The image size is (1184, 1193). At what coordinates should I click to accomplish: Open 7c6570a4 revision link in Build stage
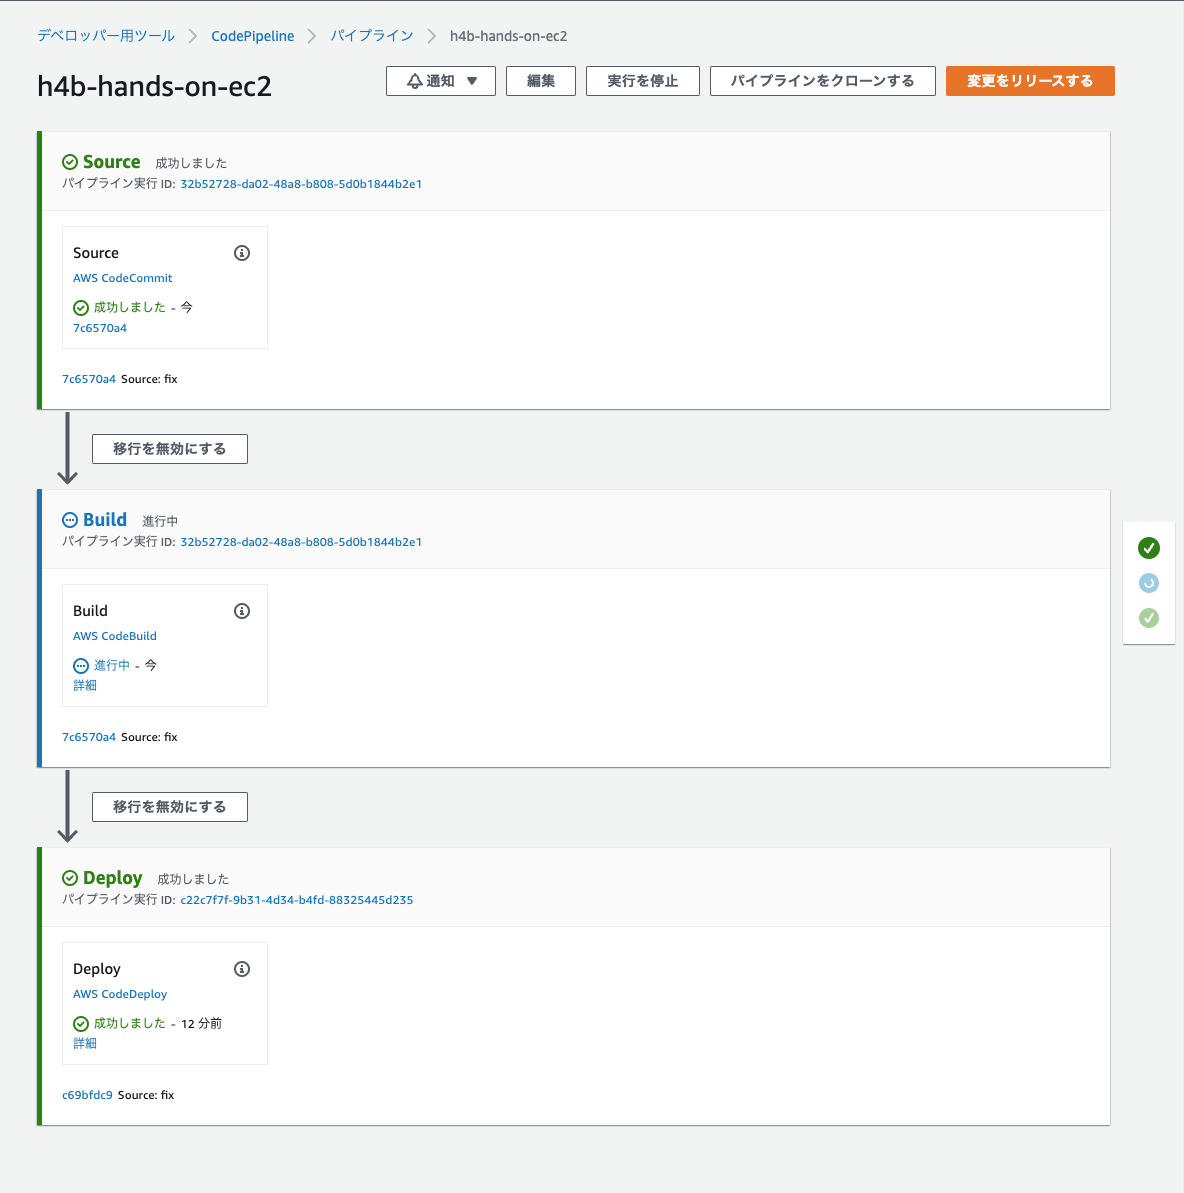coord(89,737)
